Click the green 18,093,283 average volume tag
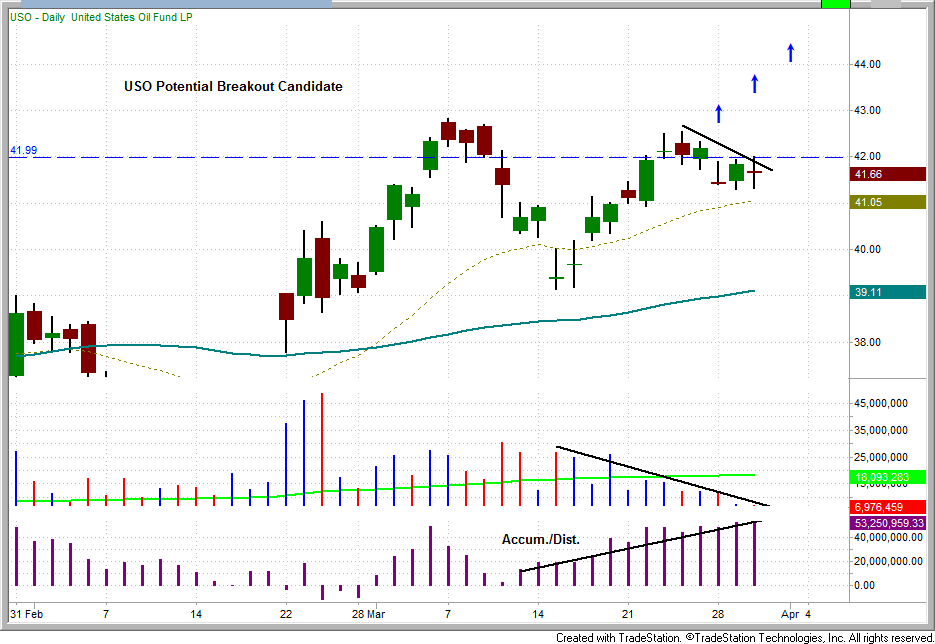The height and width of the screenshot is (644, 935). point(888,477)
